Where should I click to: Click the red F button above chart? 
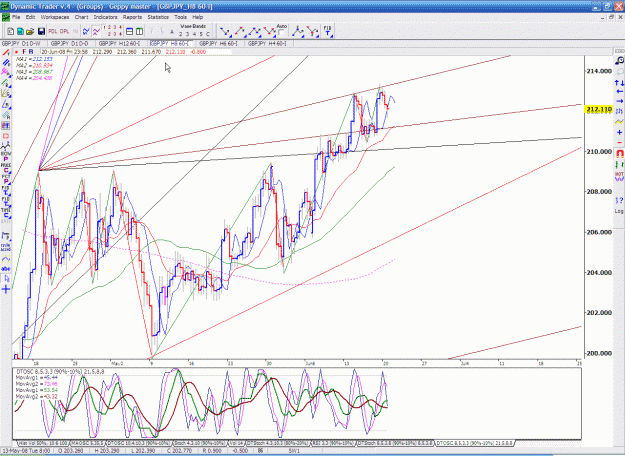tap(24, 52)
